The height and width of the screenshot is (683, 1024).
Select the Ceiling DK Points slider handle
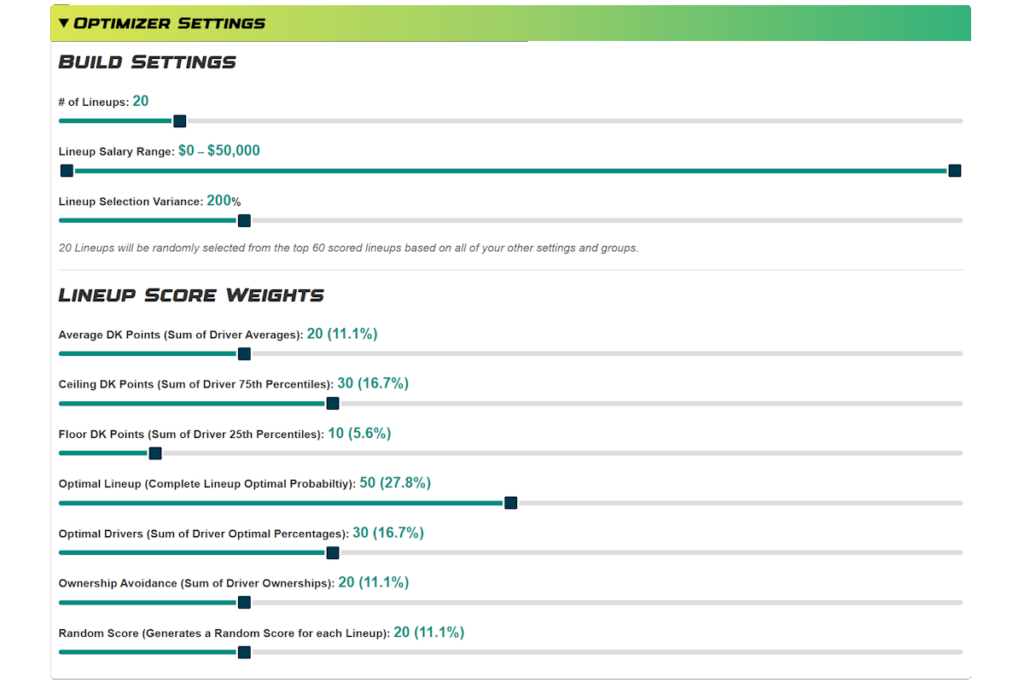(x=333, y=404)
